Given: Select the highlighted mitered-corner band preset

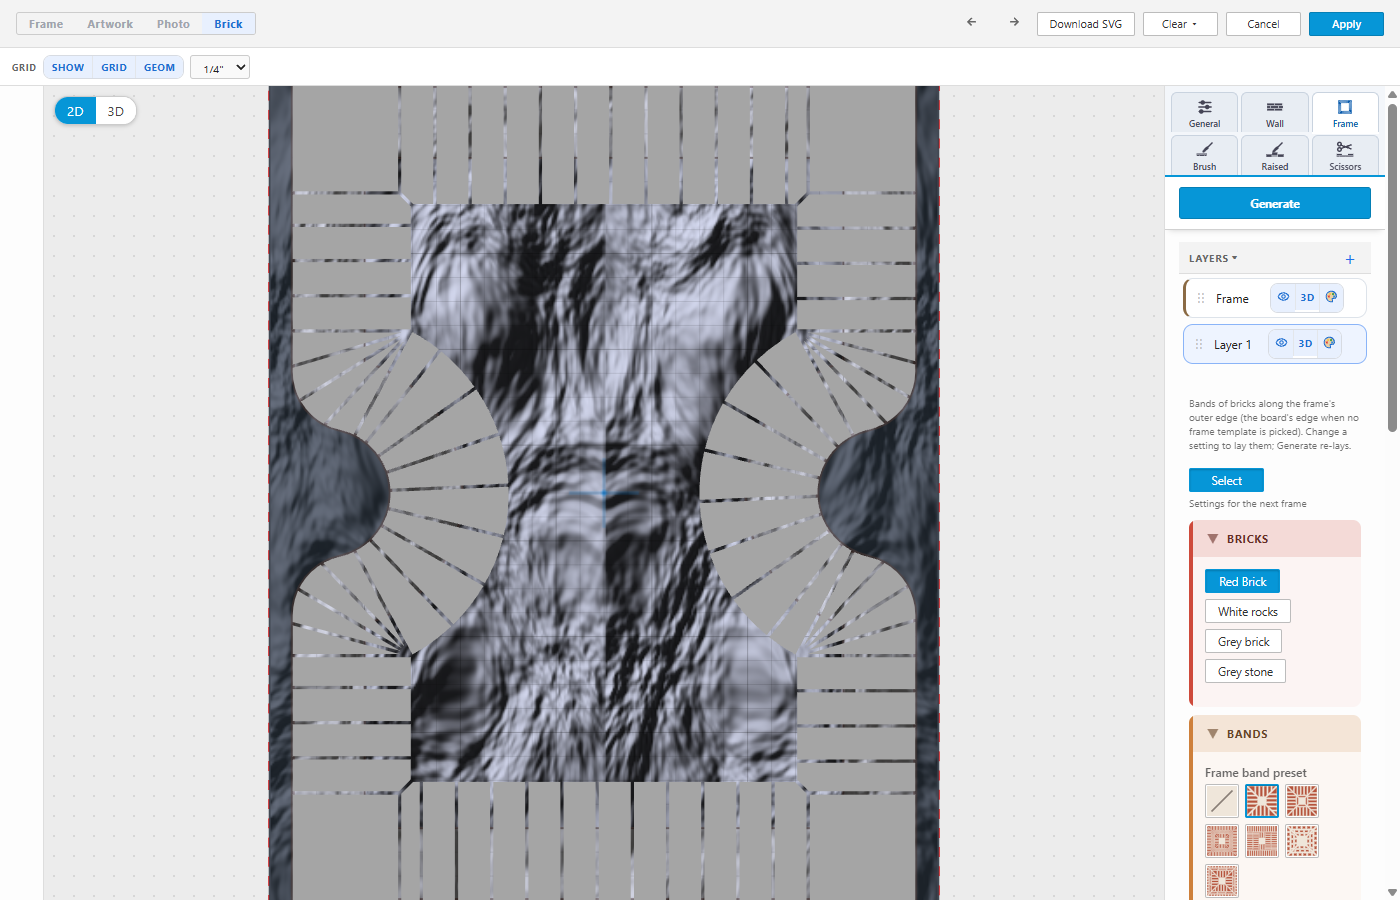Looking at the screenshot, I should click(1262, 801).
